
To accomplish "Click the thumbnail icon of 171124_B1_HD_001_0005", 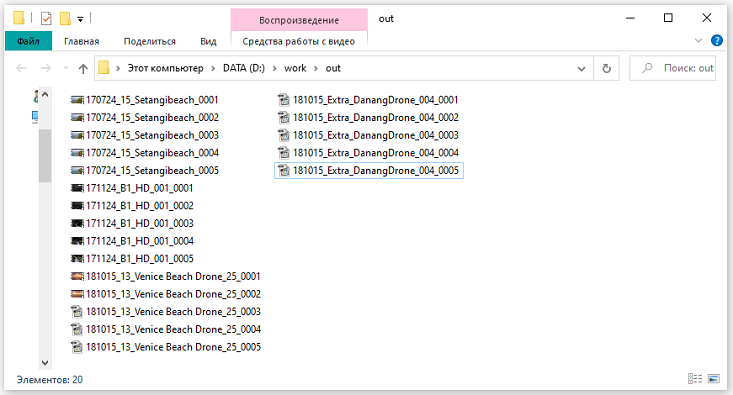I will (x=77, y=259).
